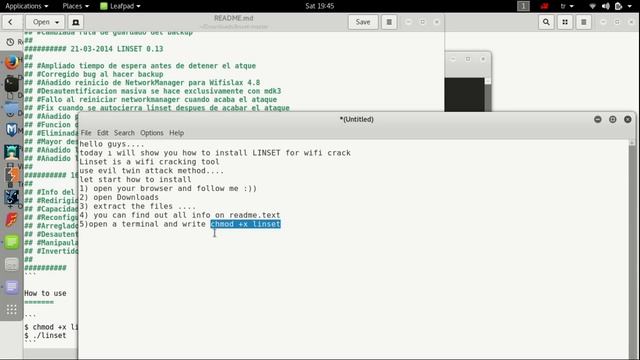The height and width of the screenshot is (360, 640).
Task: Open the Leafpad app menu in top bar
Action: 120,6
